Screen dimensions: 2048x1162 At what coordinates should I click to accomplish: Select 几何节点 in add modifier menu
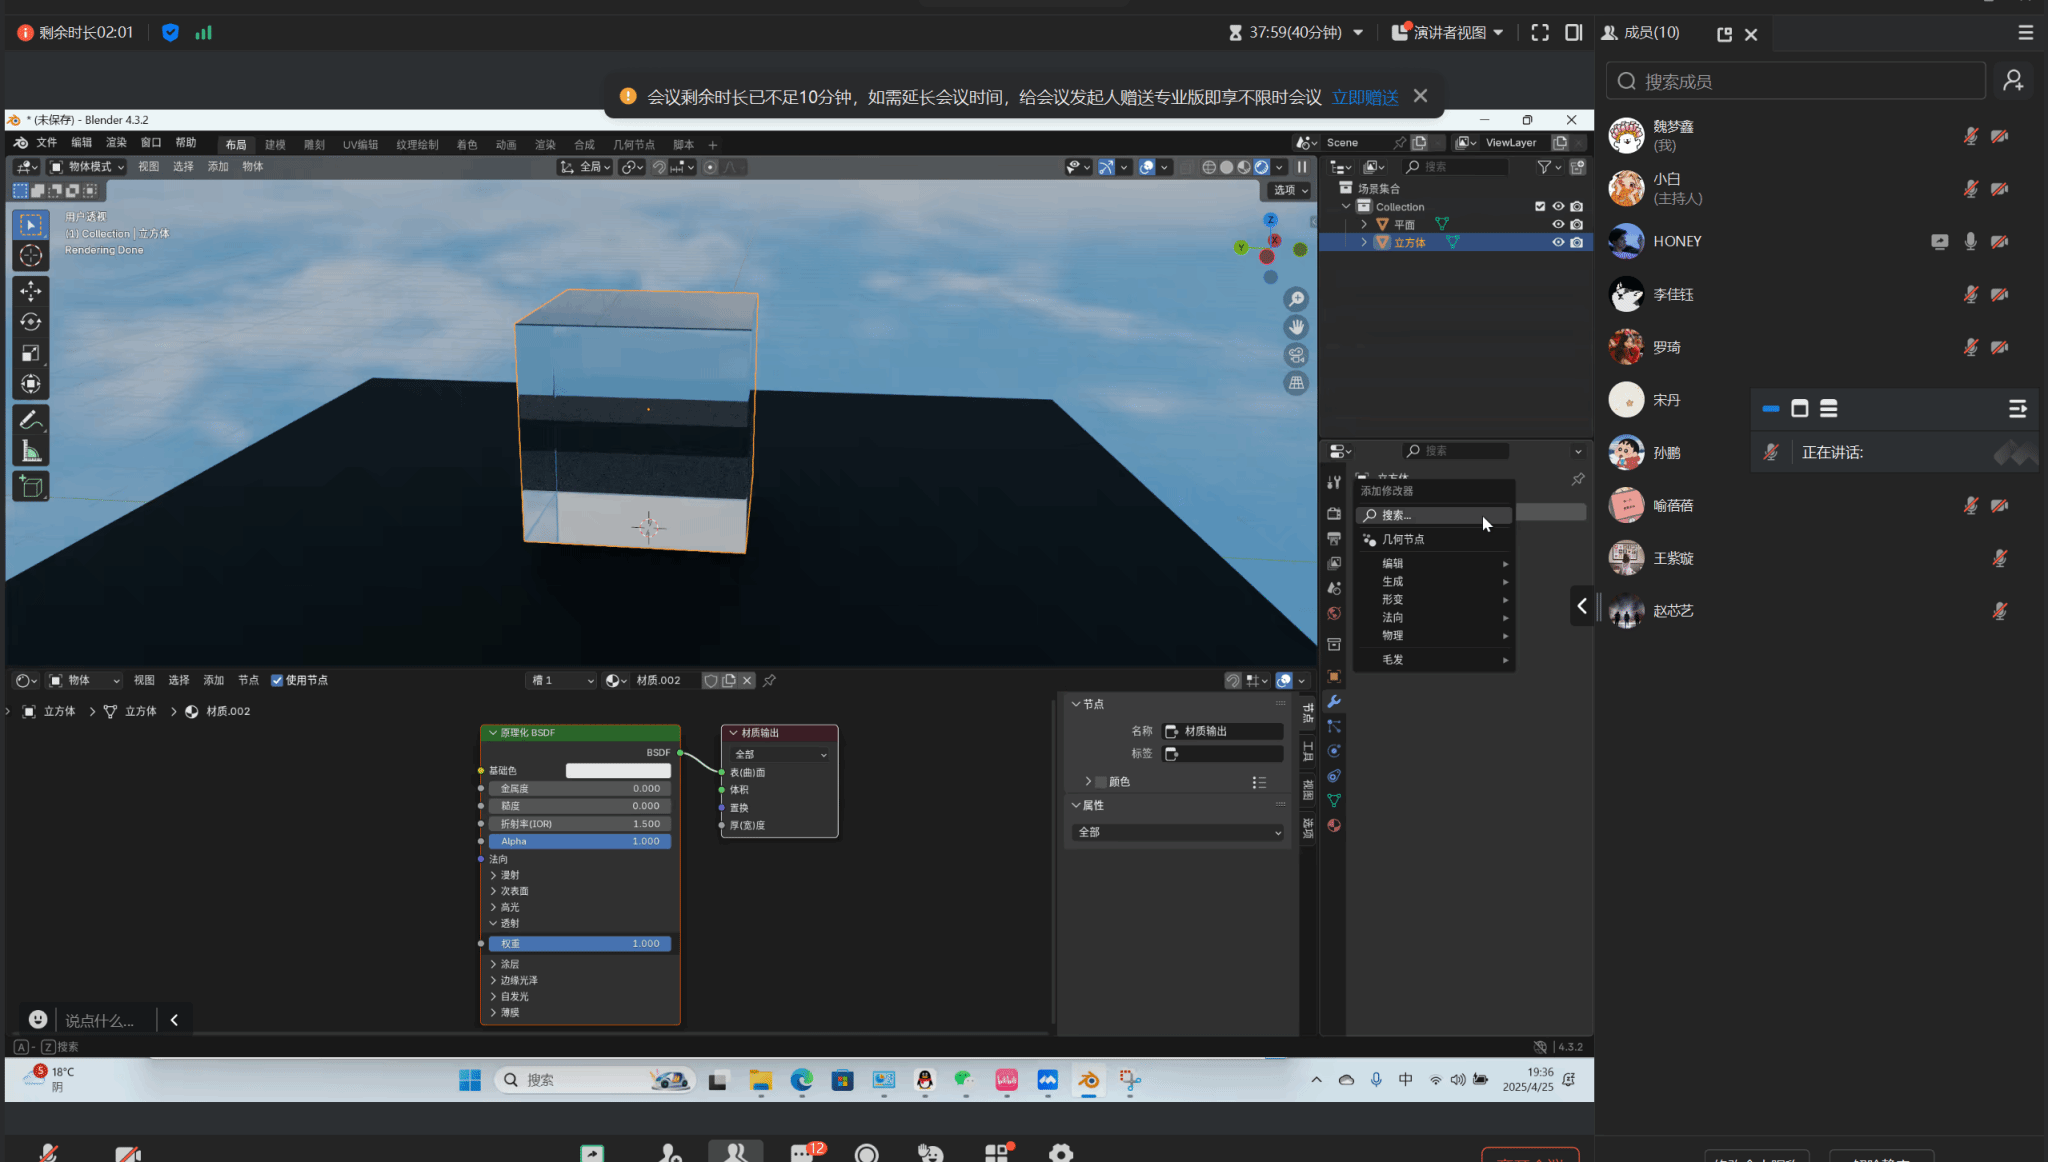coord(1403,539)
